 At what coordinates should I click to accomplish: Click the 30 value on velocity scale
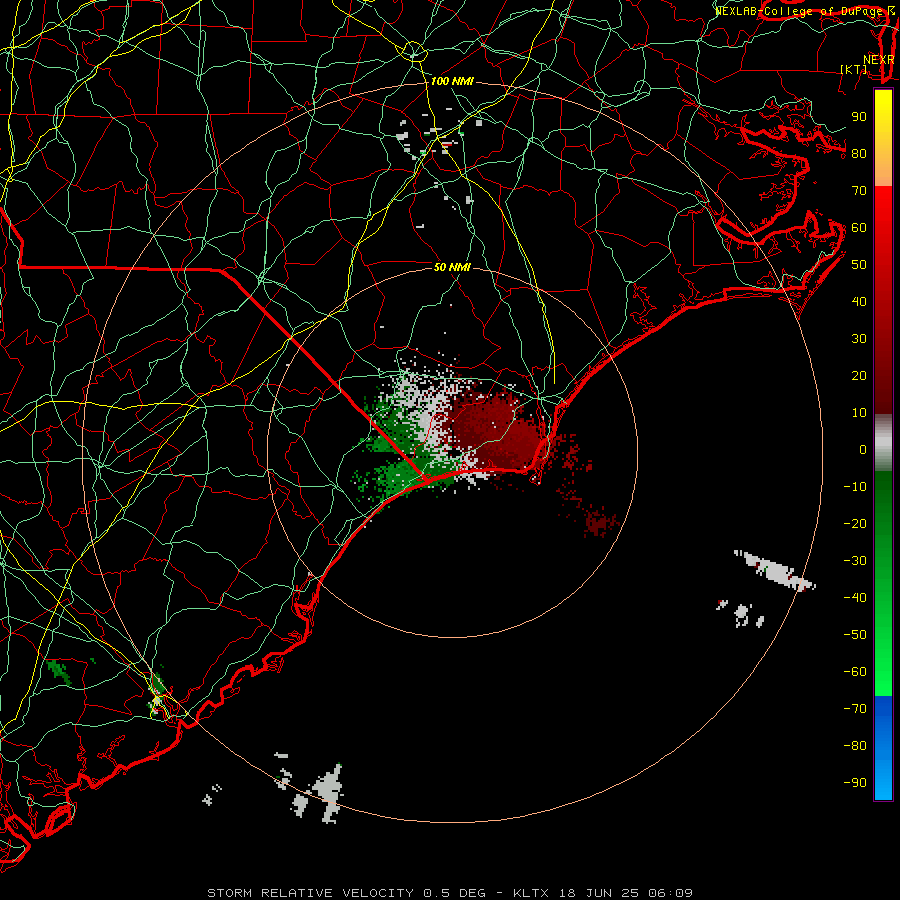(x=859, y=339)
